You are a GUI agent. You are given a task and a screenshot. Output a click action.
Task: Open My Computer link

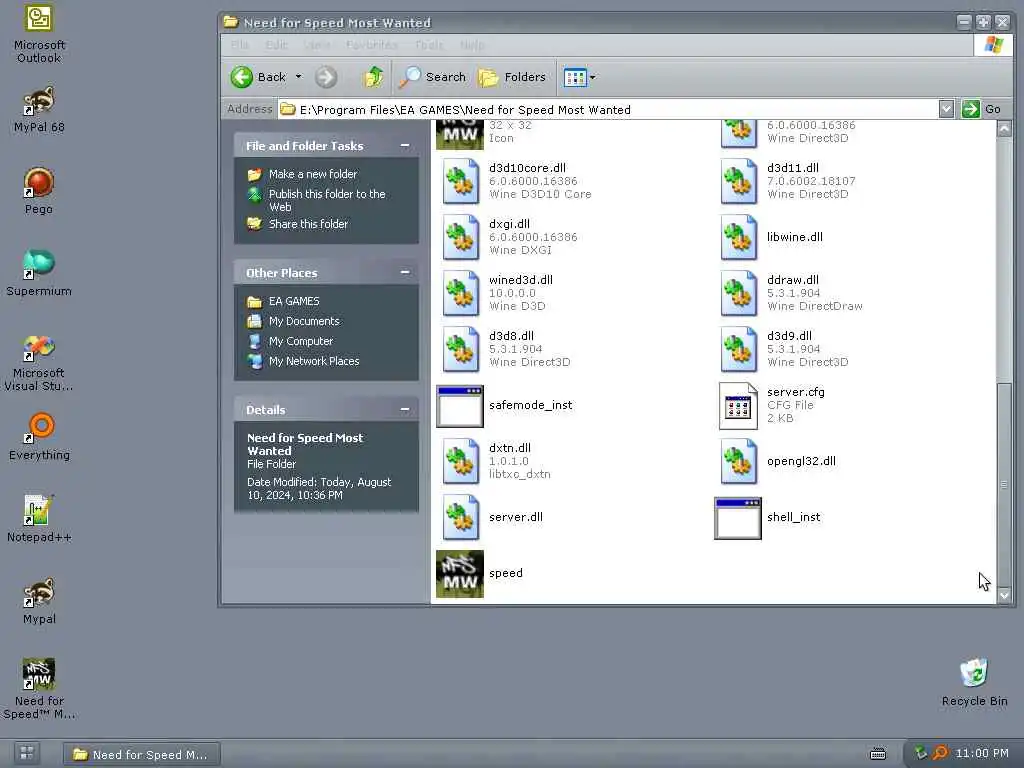click(300, 341)
